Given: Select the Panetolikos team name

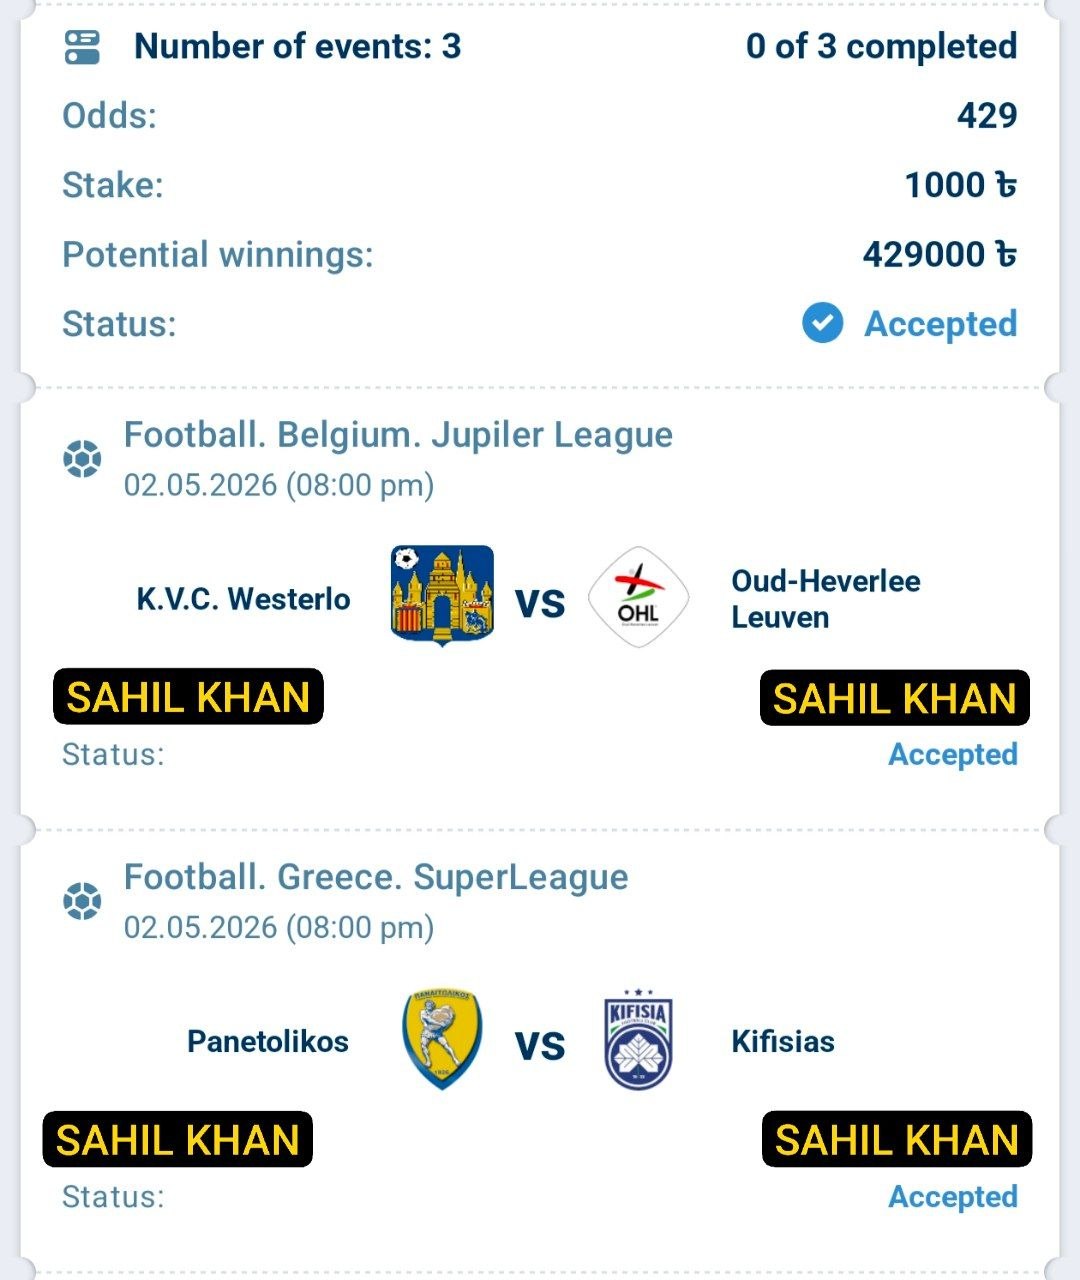Looking at the screenshot, I should click(x=268, y=1041).
